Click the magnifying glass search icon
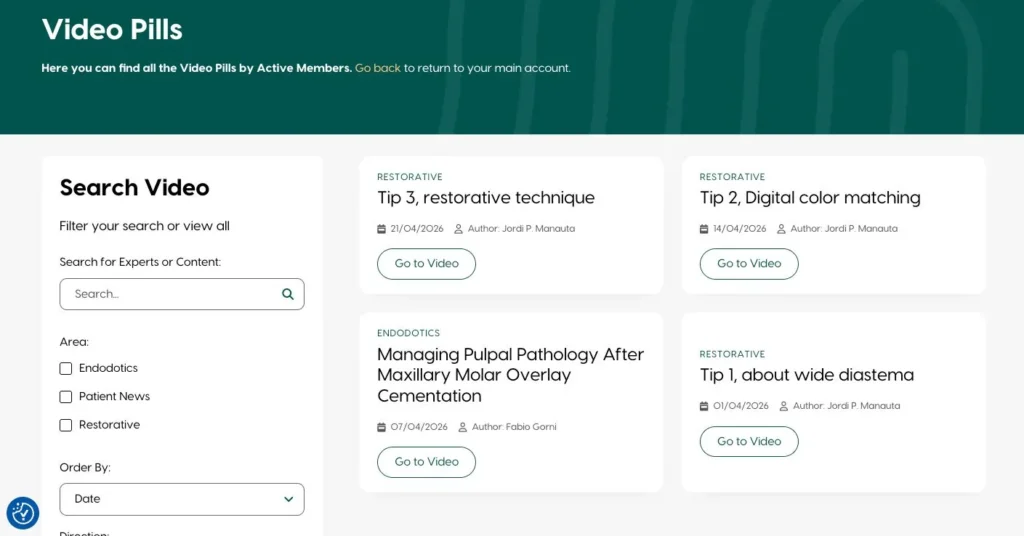The image size is (1024, 536). (288, 294)
